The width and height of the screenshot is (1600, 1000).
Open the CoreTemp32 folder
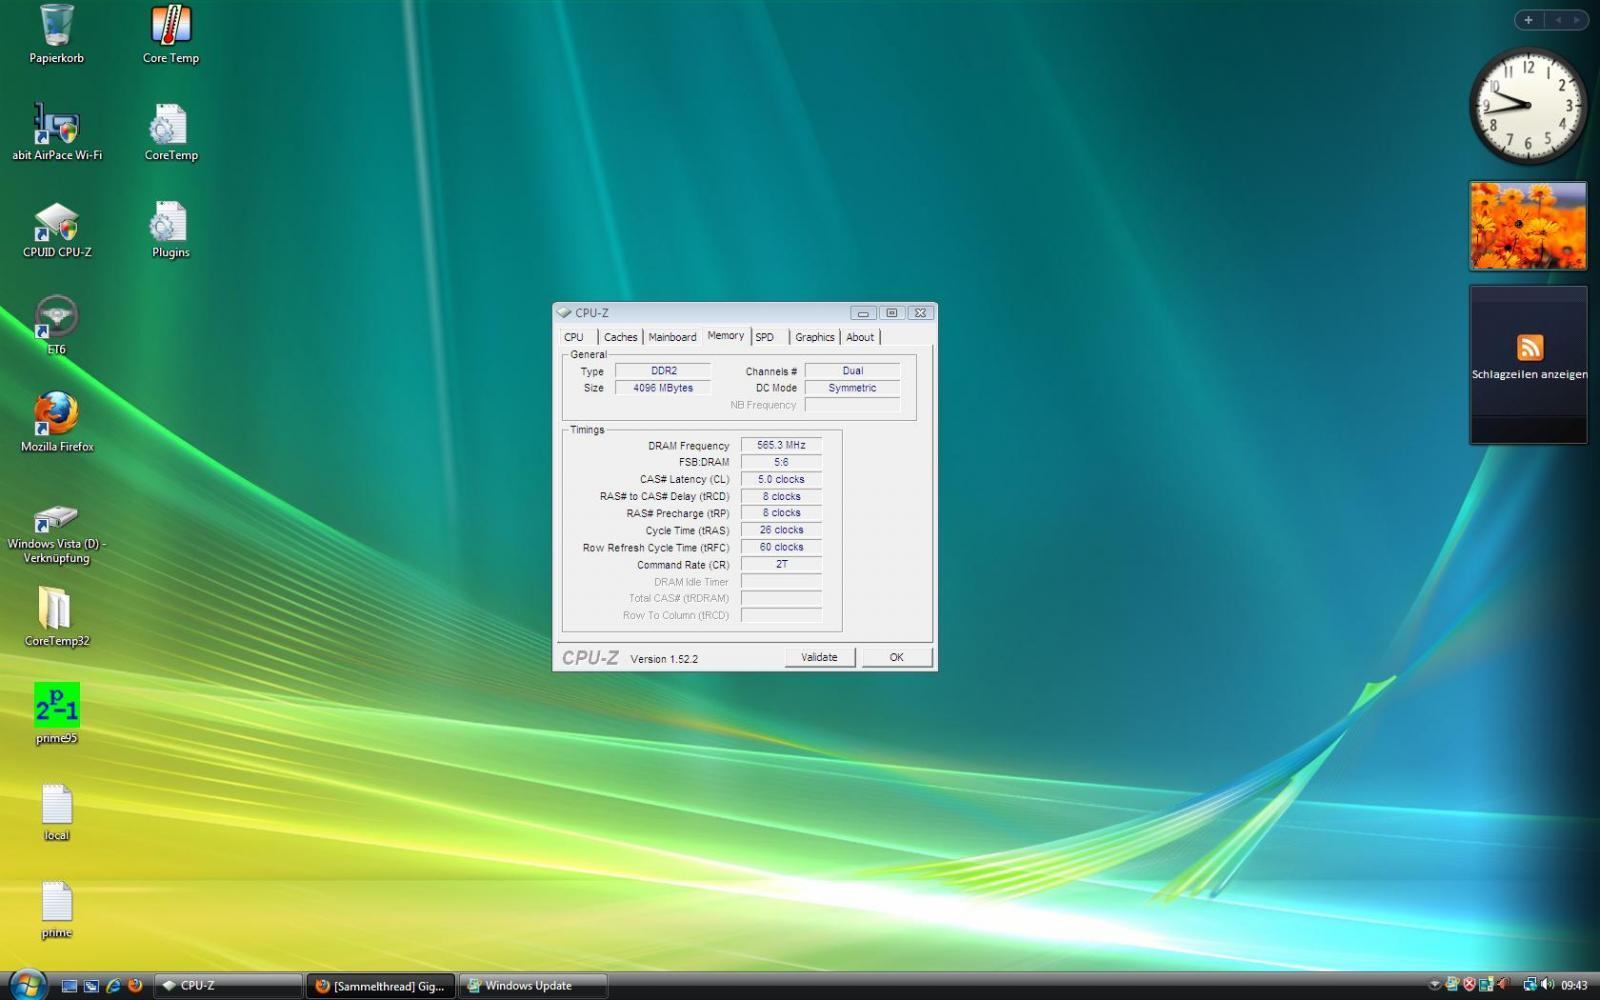57,616
